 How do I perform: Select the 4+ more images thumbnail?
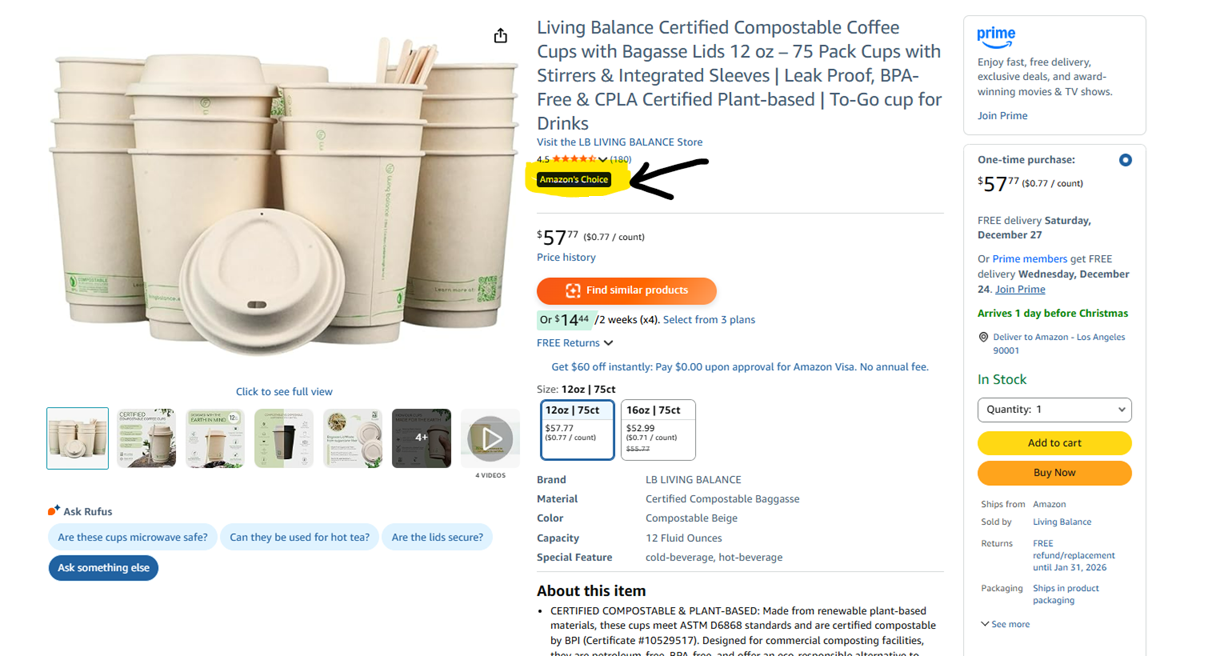point(421,438)
